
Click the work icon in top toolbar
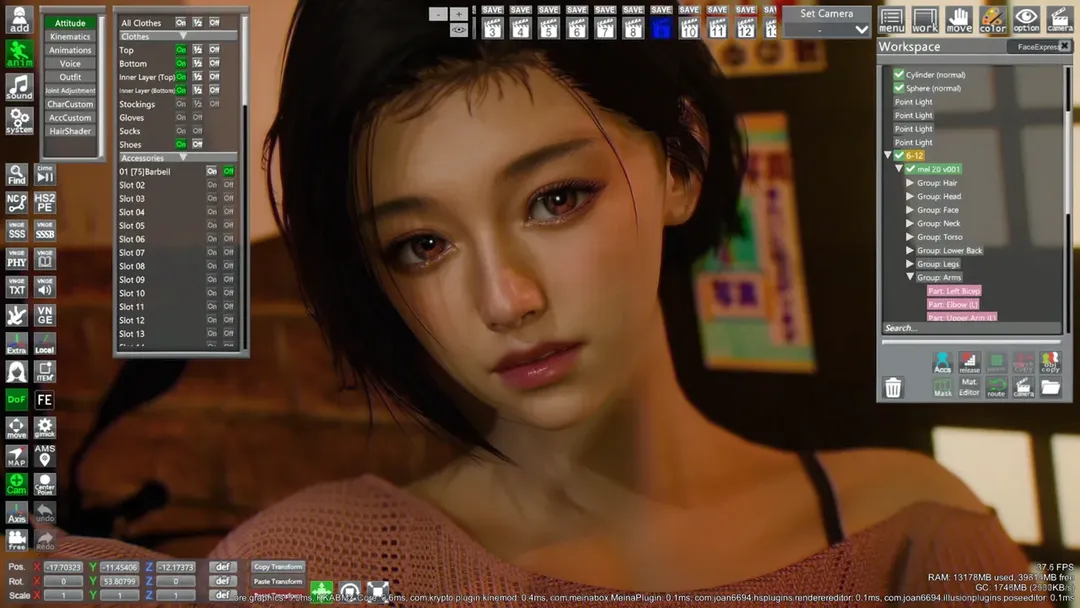tap(925, 20)
